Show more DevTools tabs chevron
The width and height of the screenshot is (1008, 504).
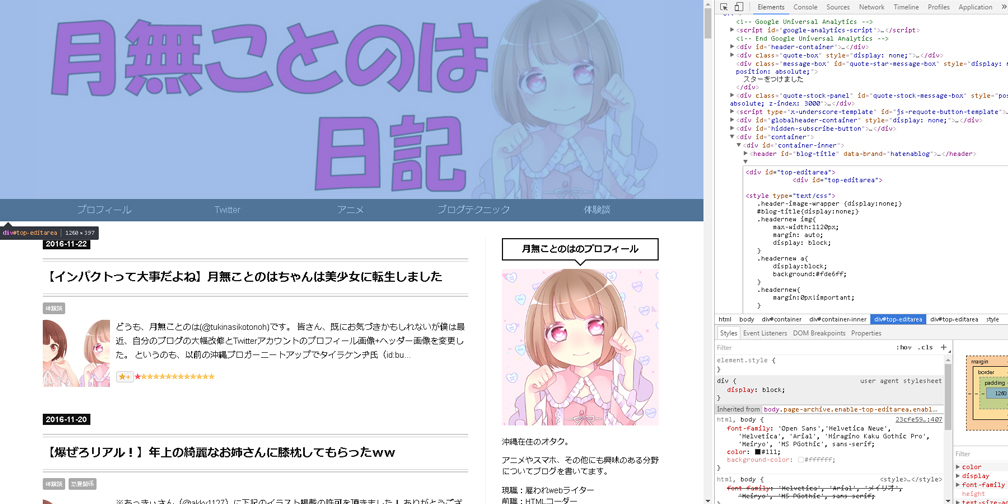click(x=1004, y=7)
